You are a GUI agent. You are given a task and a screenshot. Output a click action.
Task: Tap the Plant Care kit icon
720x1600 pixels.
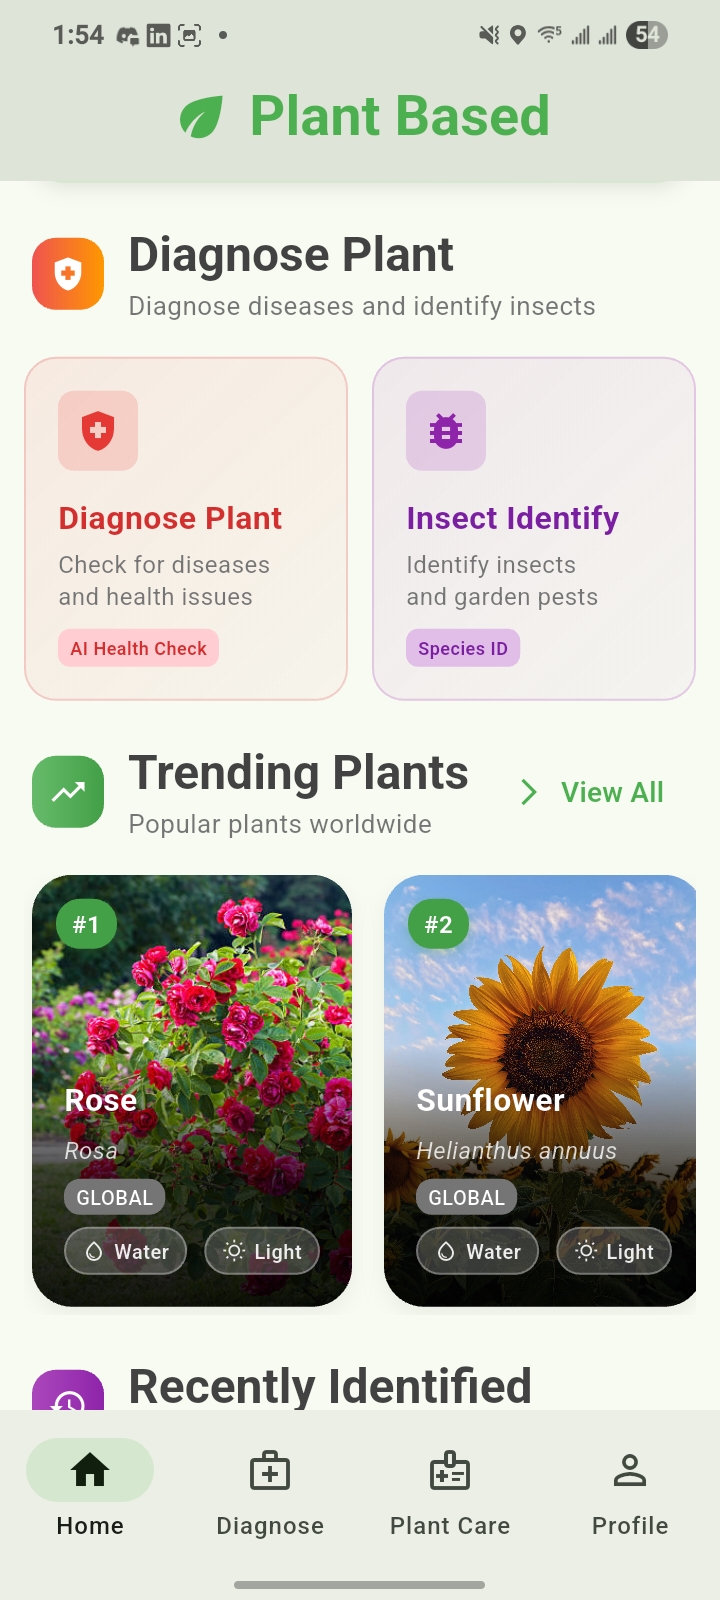click(449, 1470)
